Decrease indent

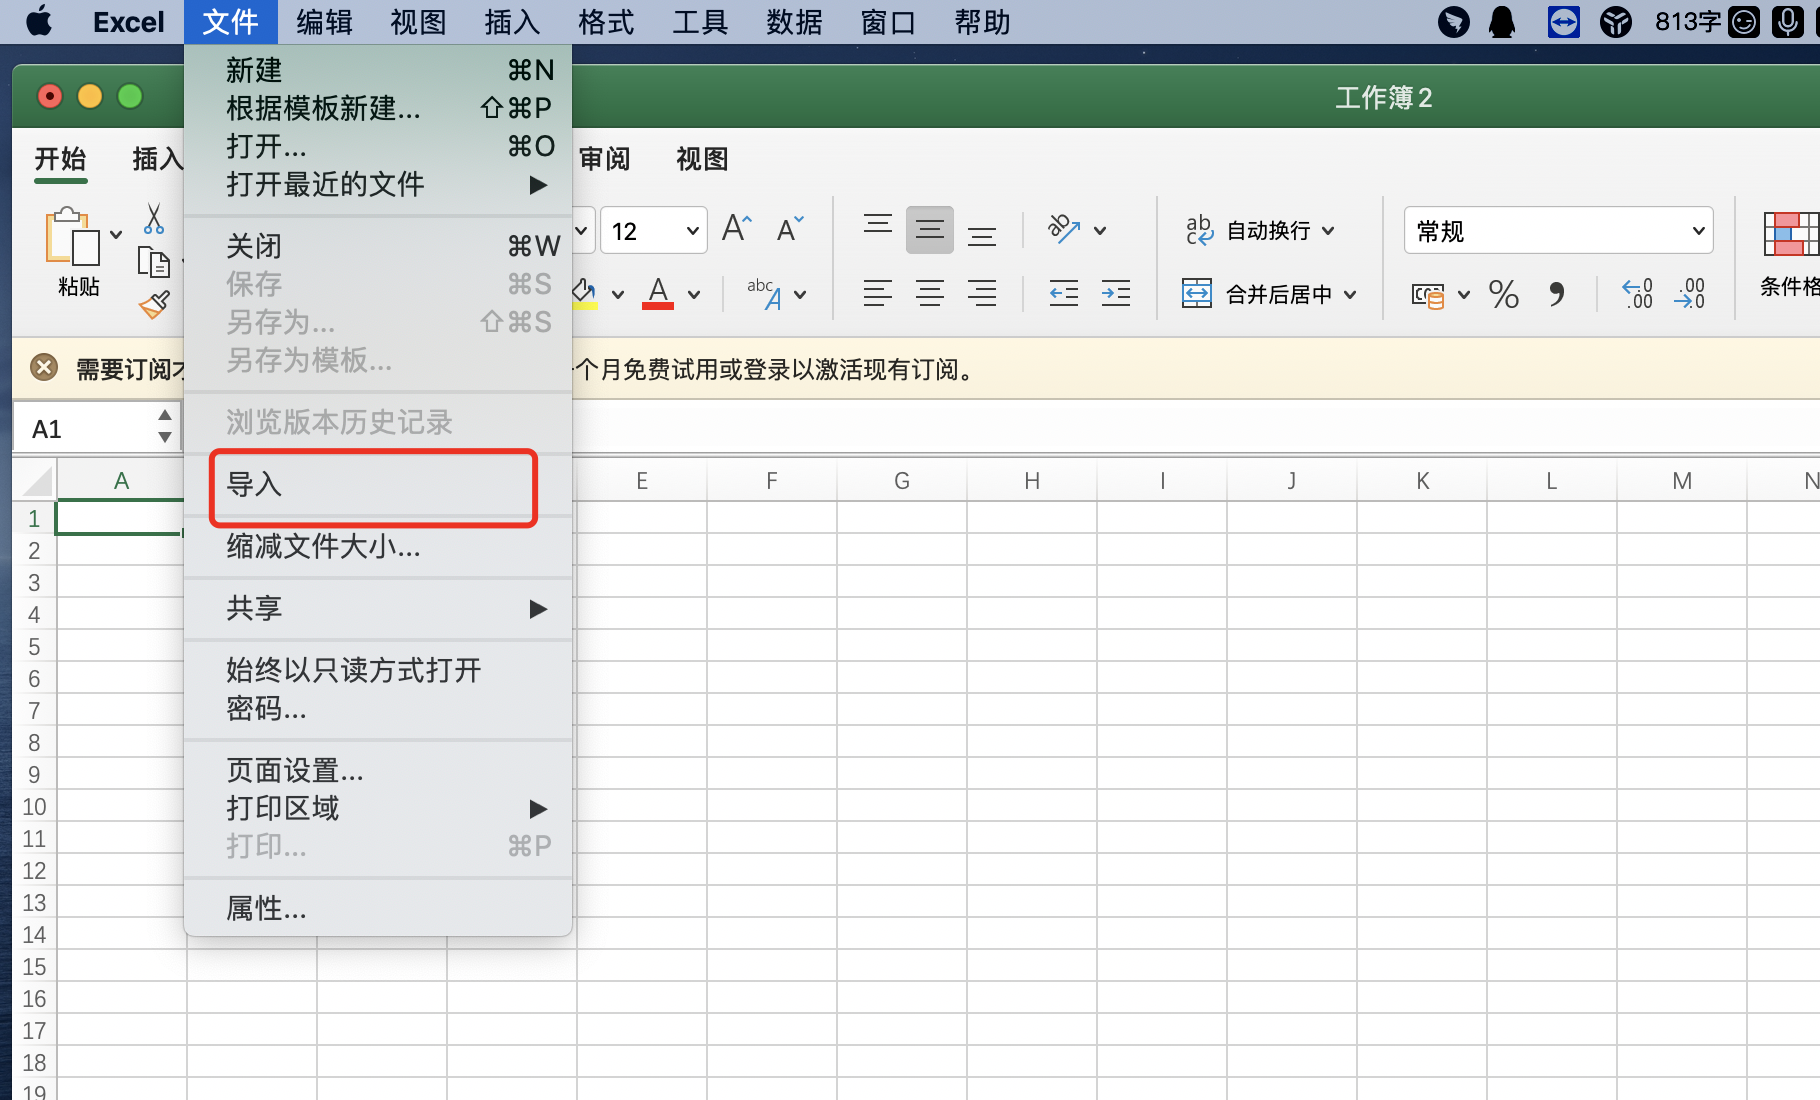pyautogui.click(x=1064, y=294)
